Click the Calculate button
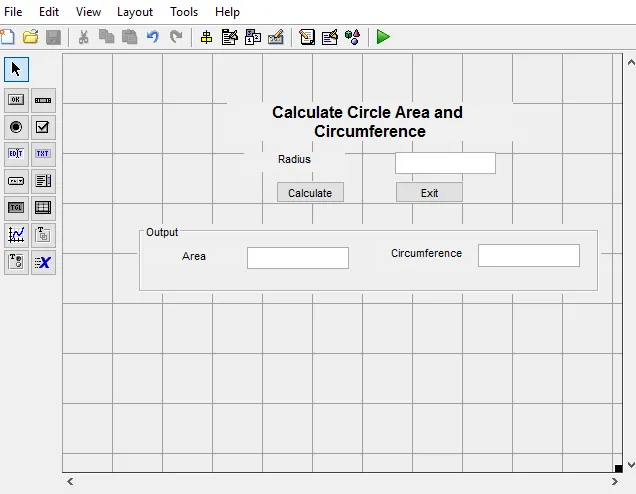 (310, 192)
